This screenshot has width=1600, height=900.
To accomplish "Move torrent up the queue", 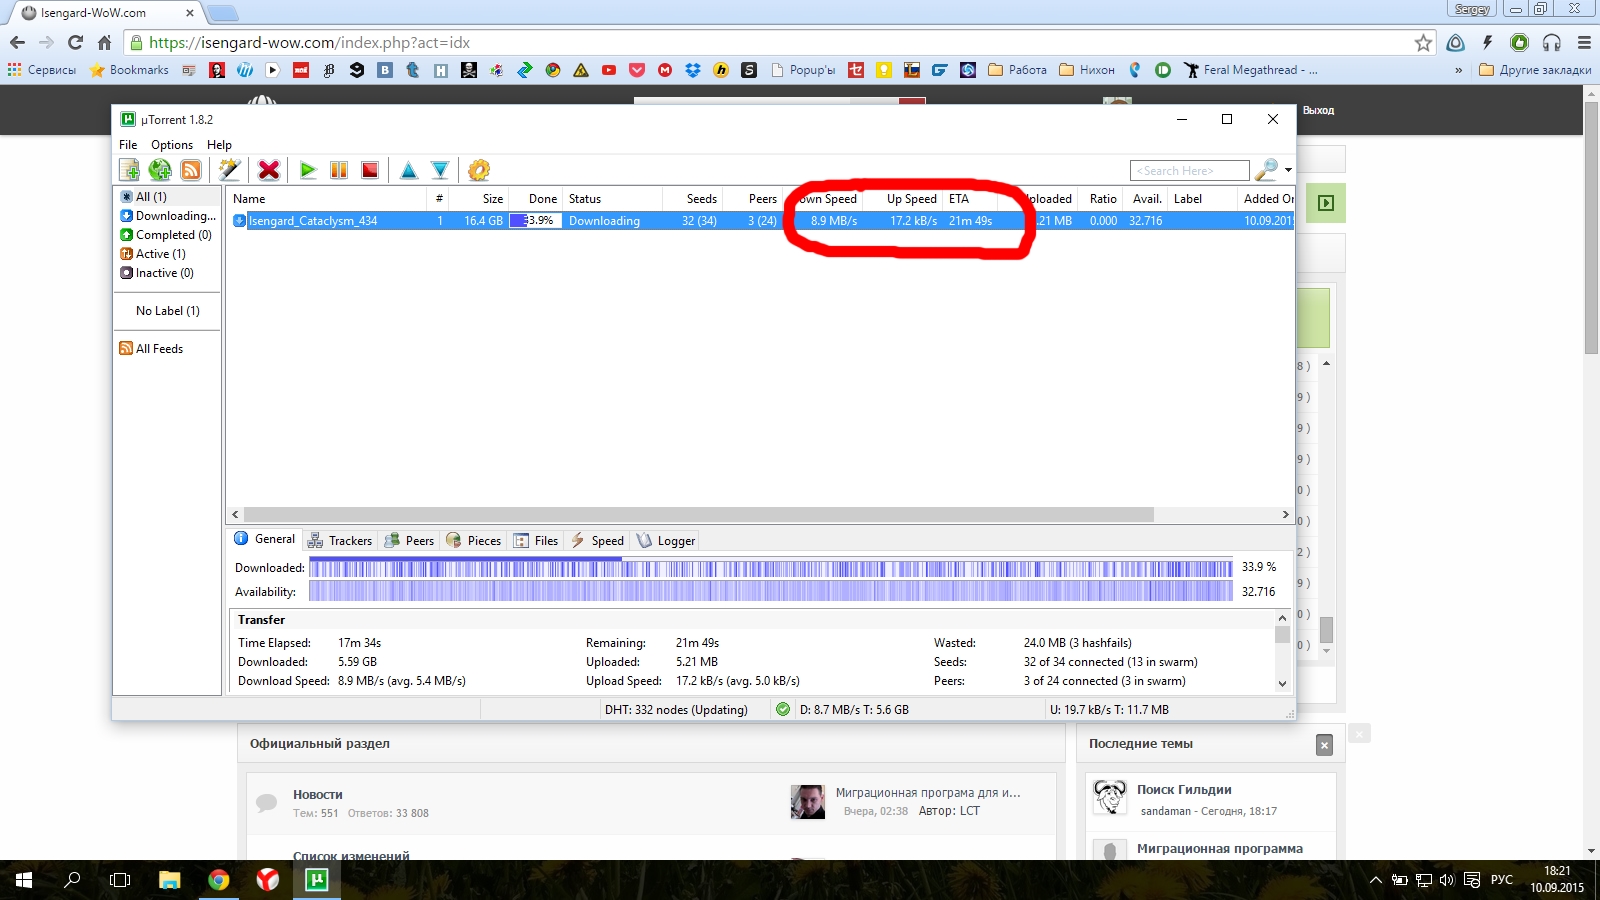I will pyautogui.click(x=408, y=170).
